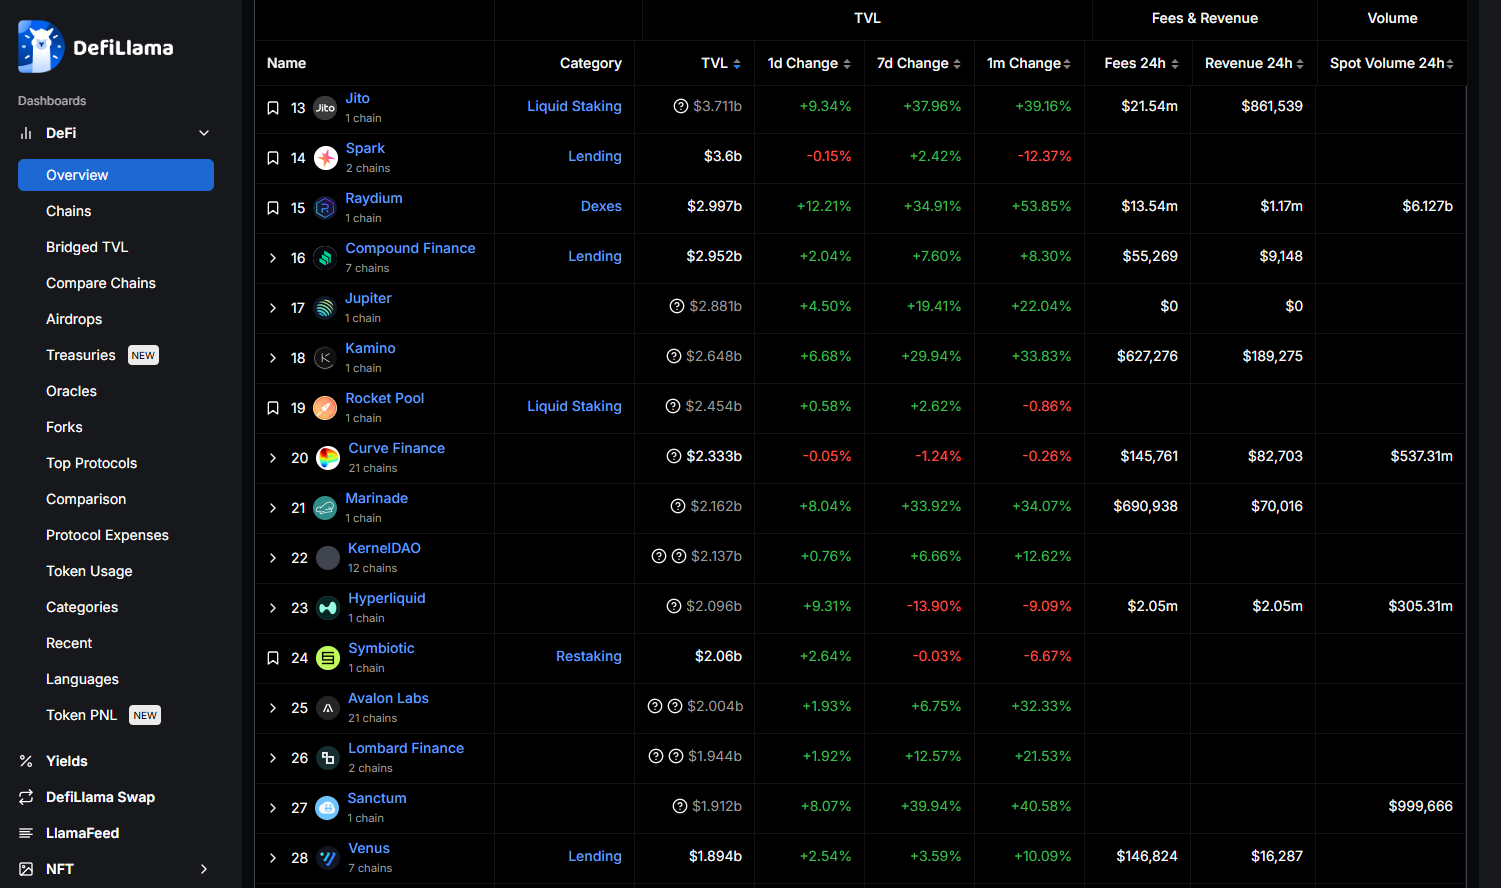Expand the Hyperliquid row

tap(273, 608)
